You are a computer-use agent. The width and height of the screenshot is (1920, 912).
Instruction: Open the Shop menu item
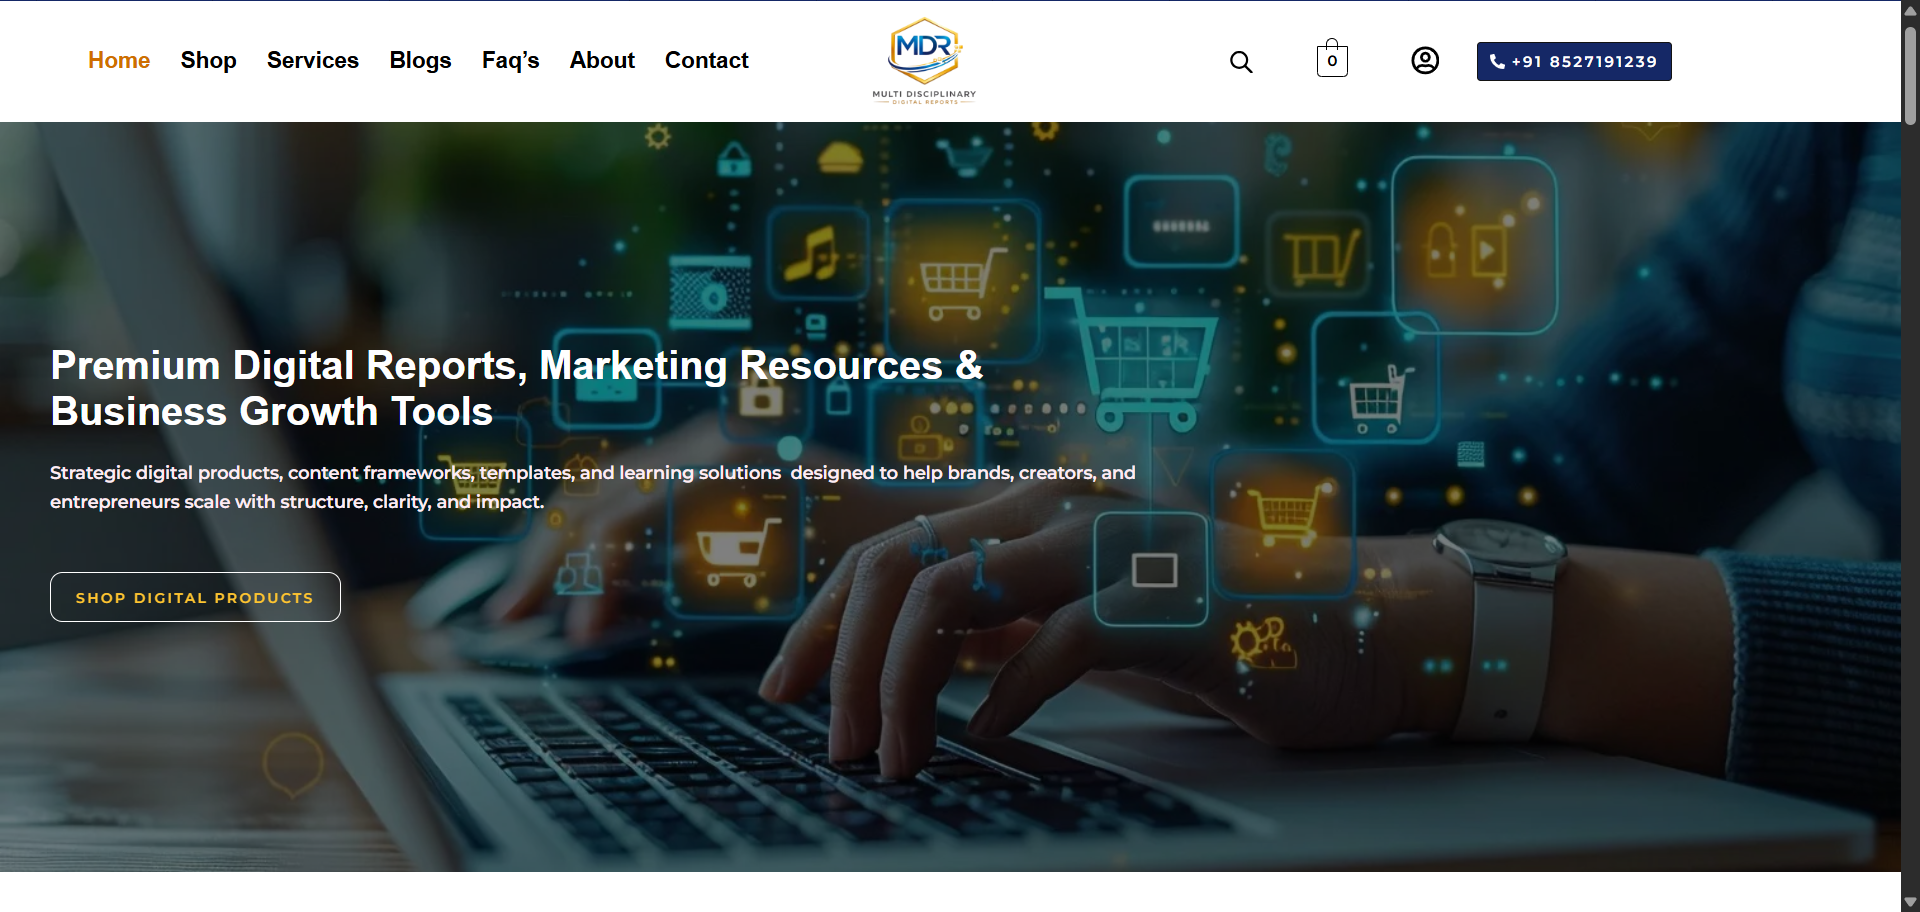point(208,60)
